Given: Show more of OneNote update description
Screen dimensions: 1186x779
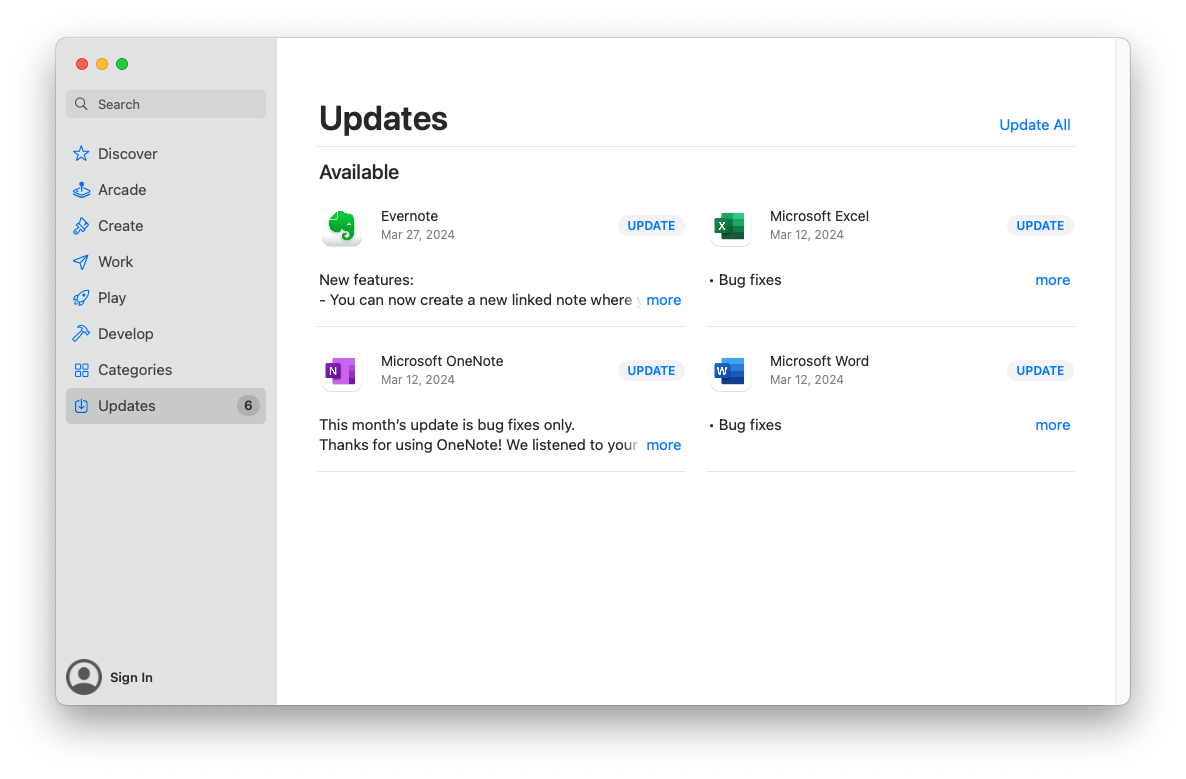Looking at the screenshot, I should [663, 445].
